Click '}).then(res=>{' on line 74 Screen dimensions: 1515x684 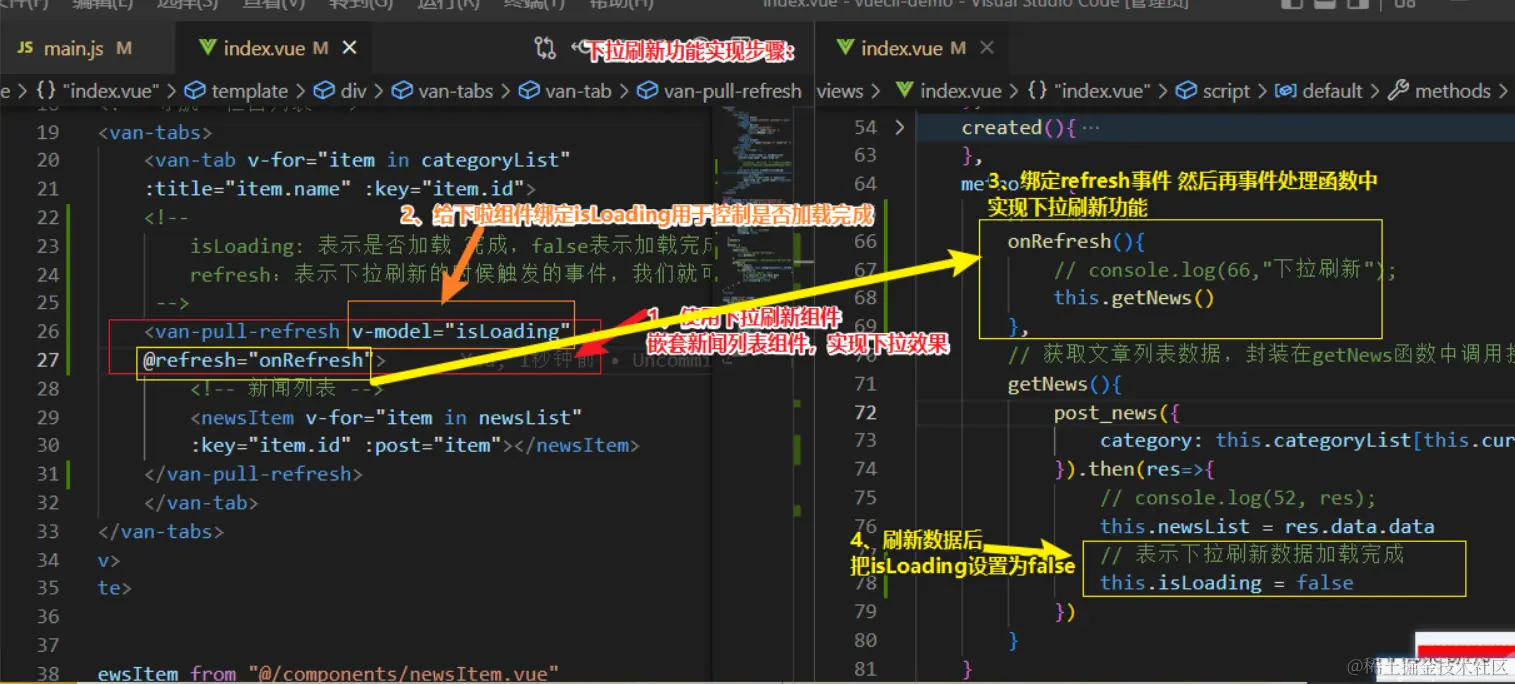click(1134, 469)
